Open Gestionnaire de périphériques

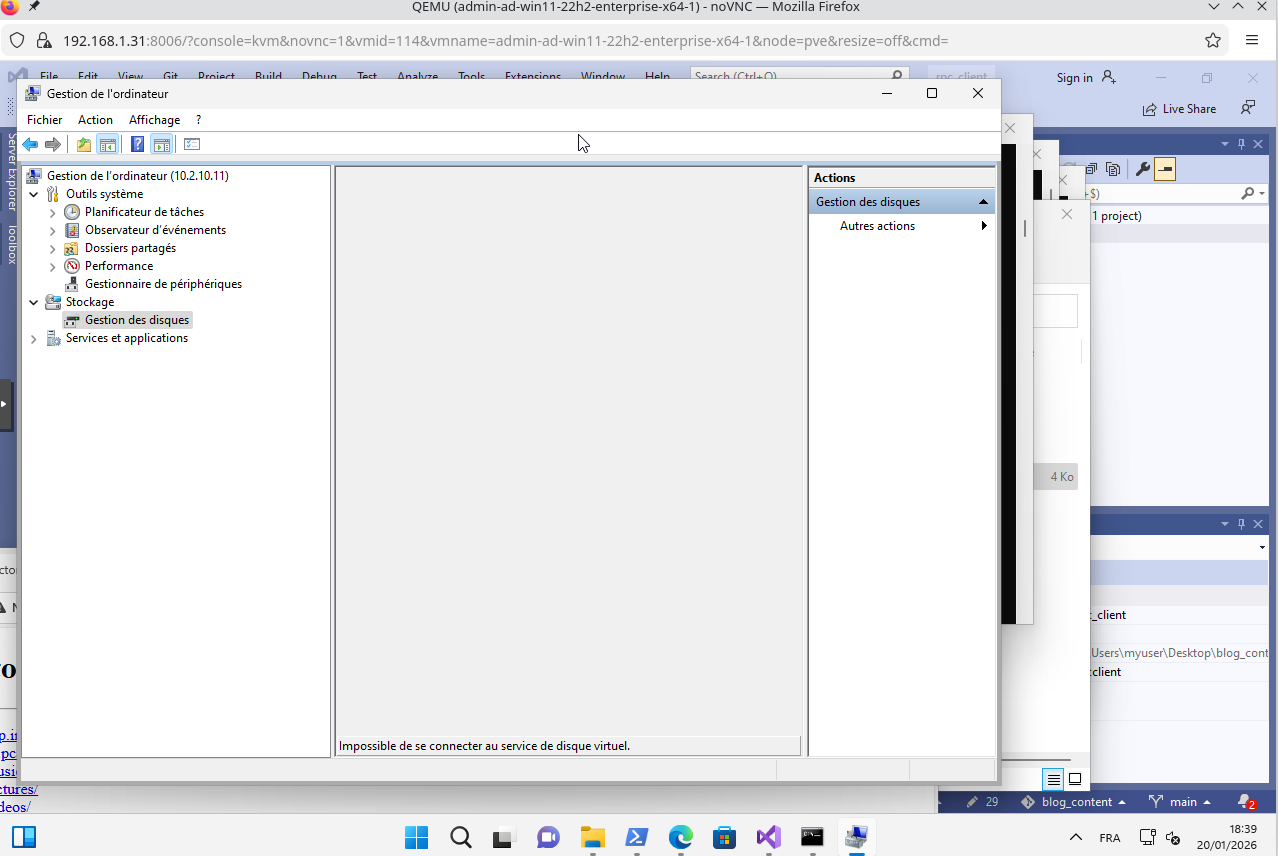click(x=163, y=284)
